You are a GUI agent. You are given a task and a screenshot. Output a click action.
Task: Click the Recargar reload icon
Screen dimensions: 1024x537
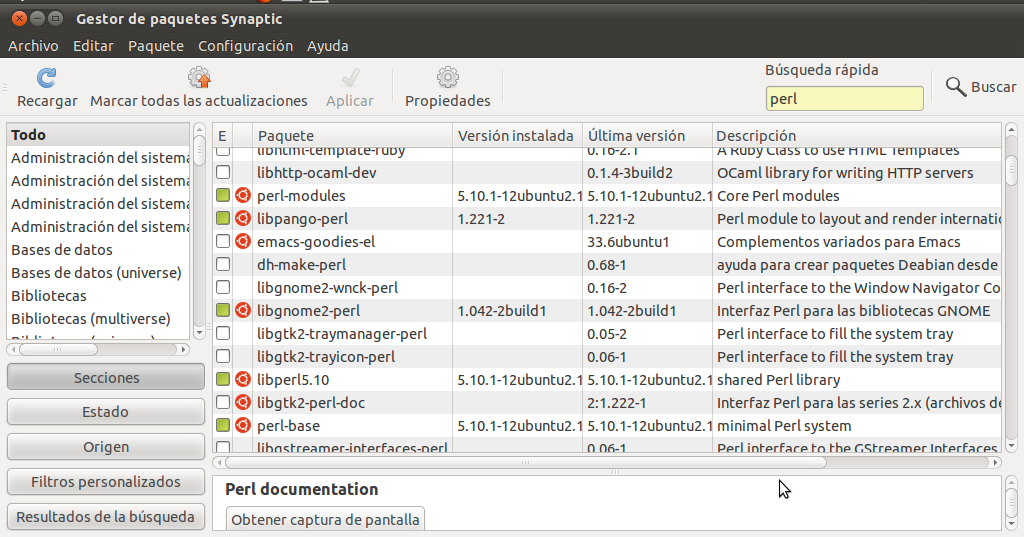click(46, 78)
